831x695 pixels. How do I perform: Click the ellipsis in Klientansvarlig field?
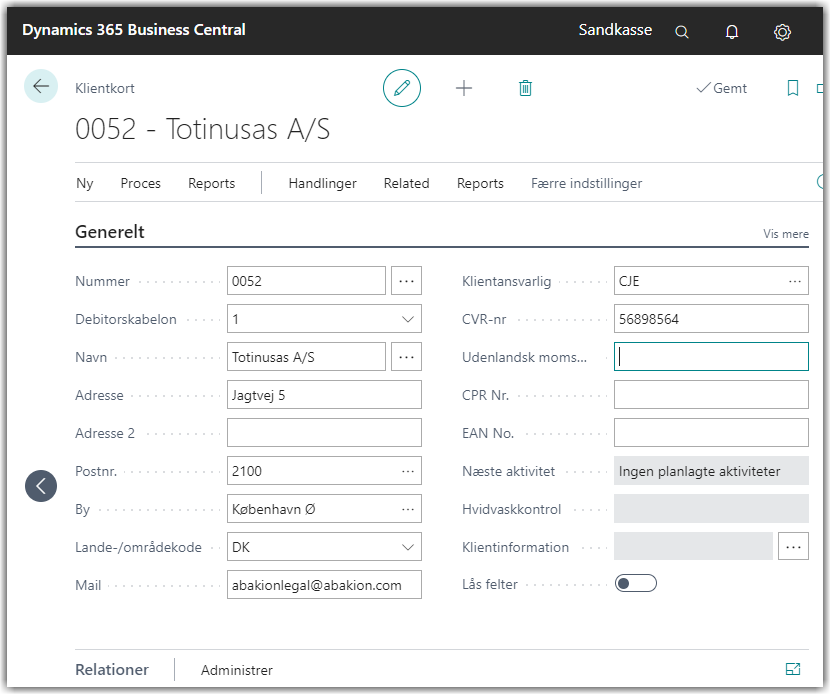(x=794, y=281)
